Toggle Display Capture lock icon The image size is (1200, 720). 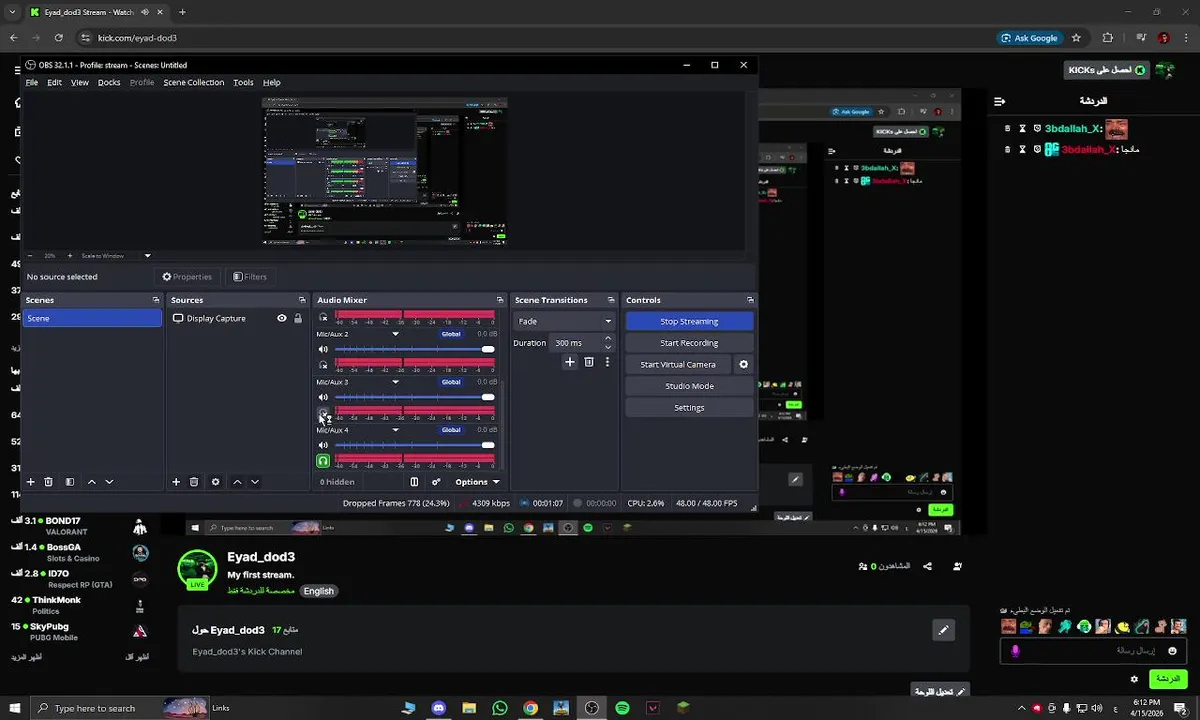click(298, 318)
